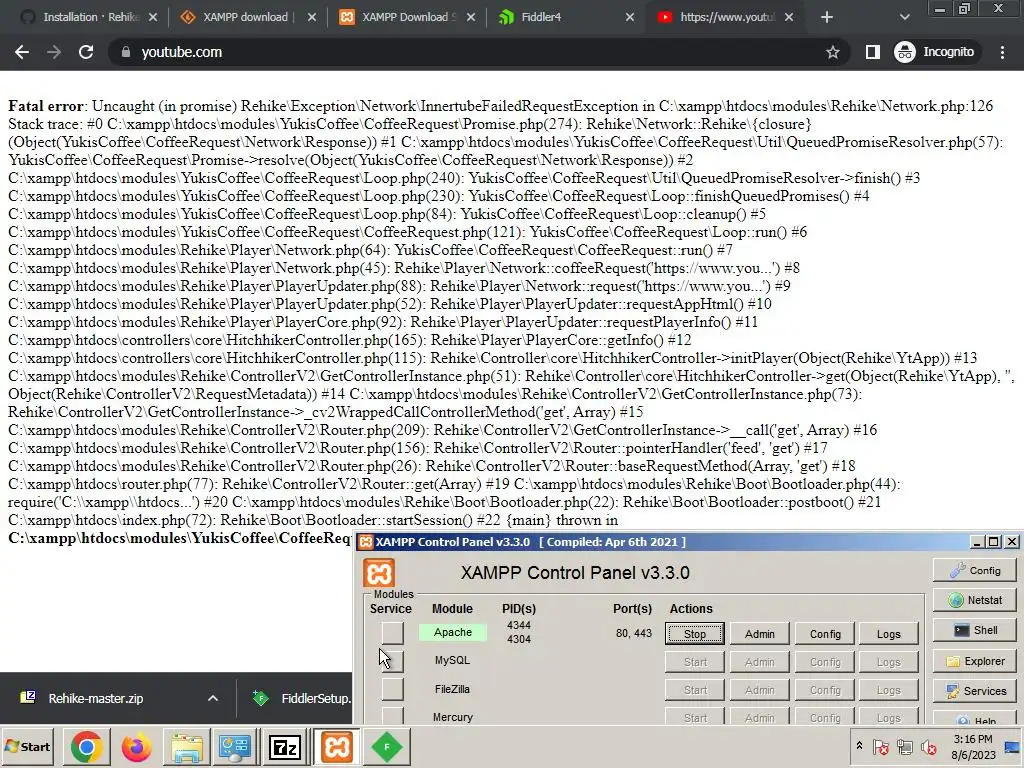Show hidden system tray icons
The height and width of the screenshot is (768, 1024).
[x=859, y=746]
